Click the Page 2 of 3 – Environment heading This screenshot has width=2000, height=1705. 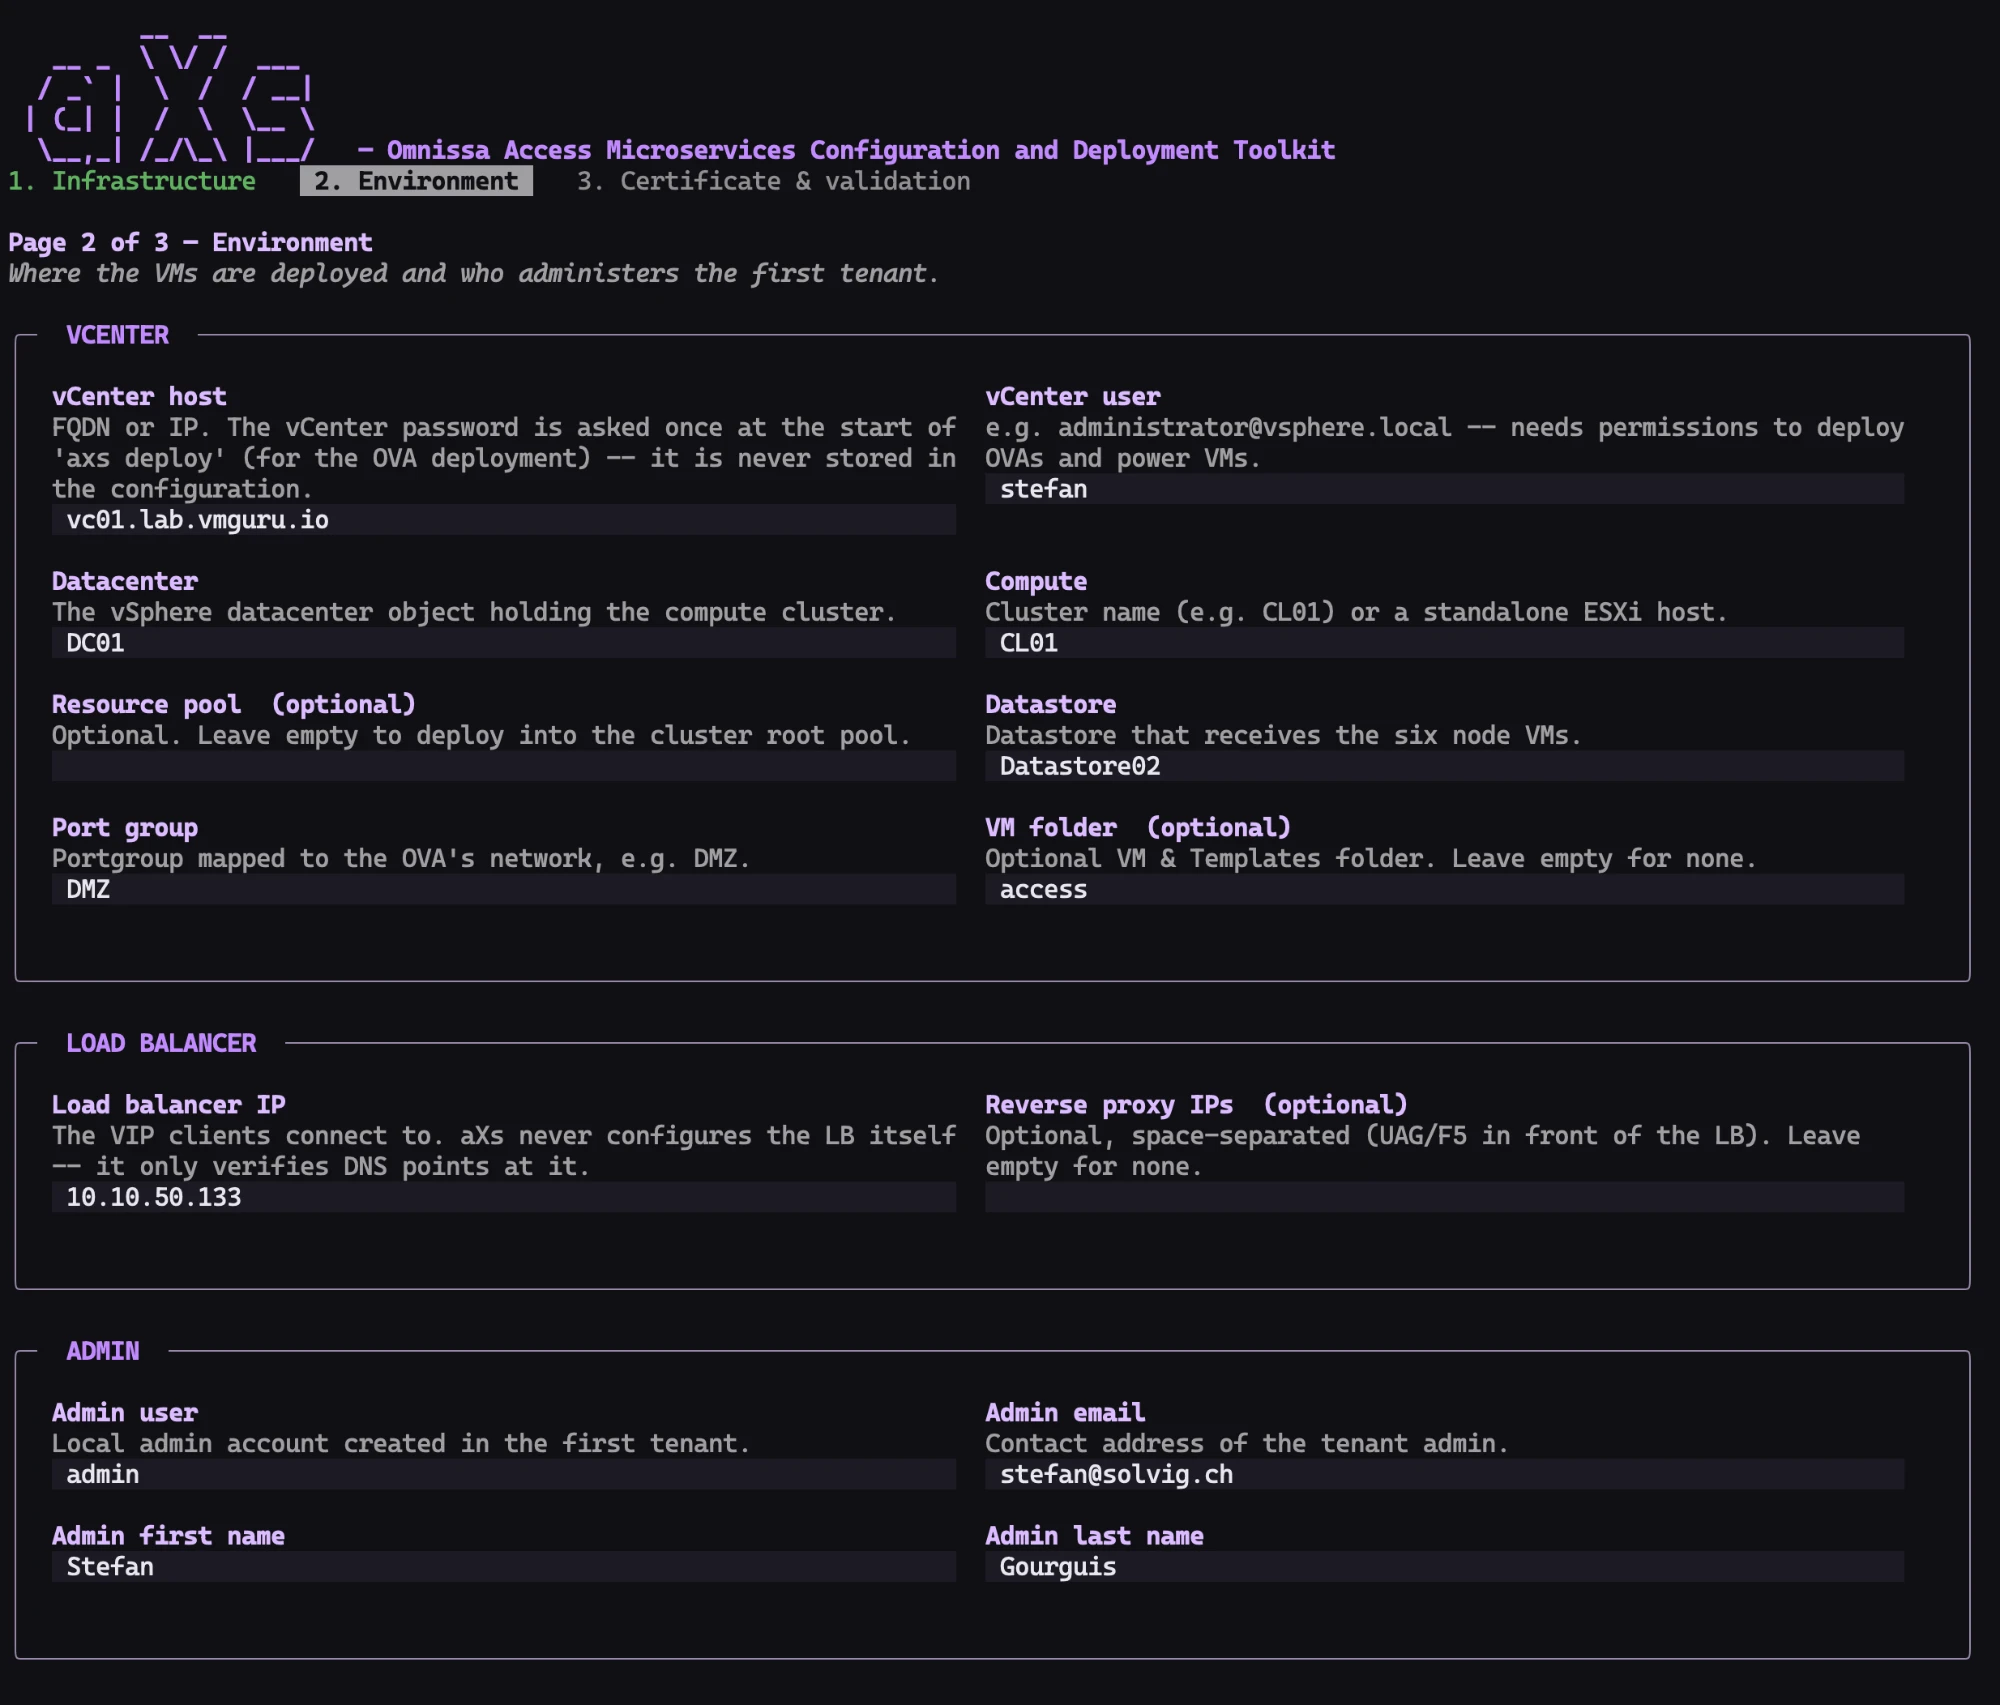click(x=190, y=243)
